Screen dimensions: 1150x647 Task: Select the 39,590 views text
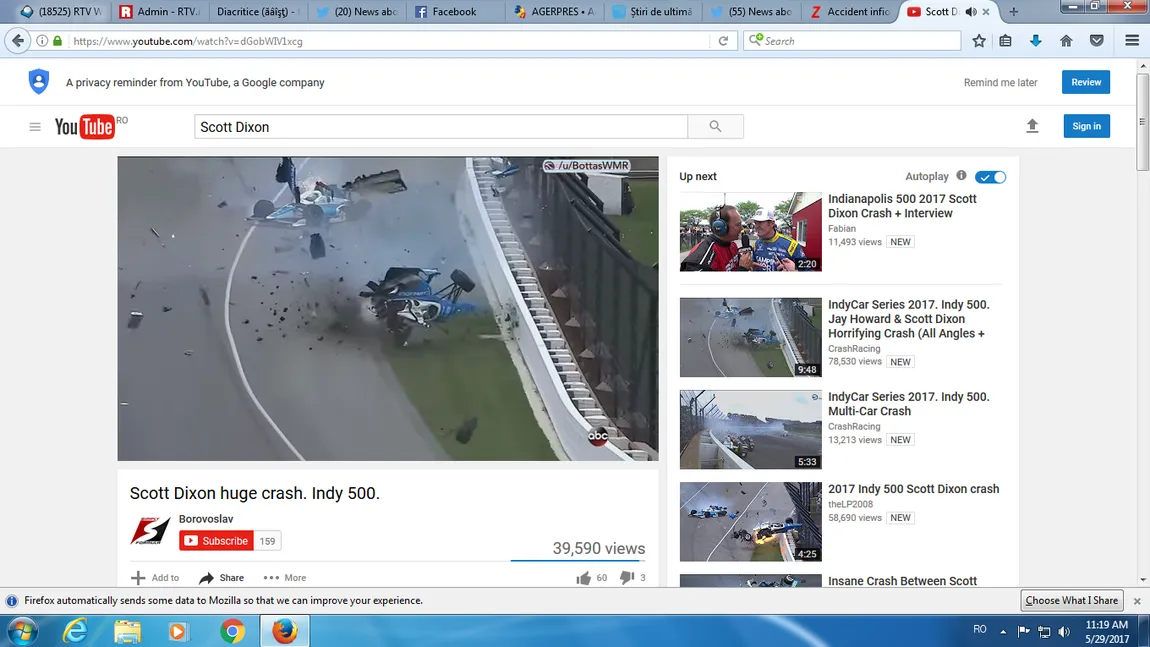598,549
